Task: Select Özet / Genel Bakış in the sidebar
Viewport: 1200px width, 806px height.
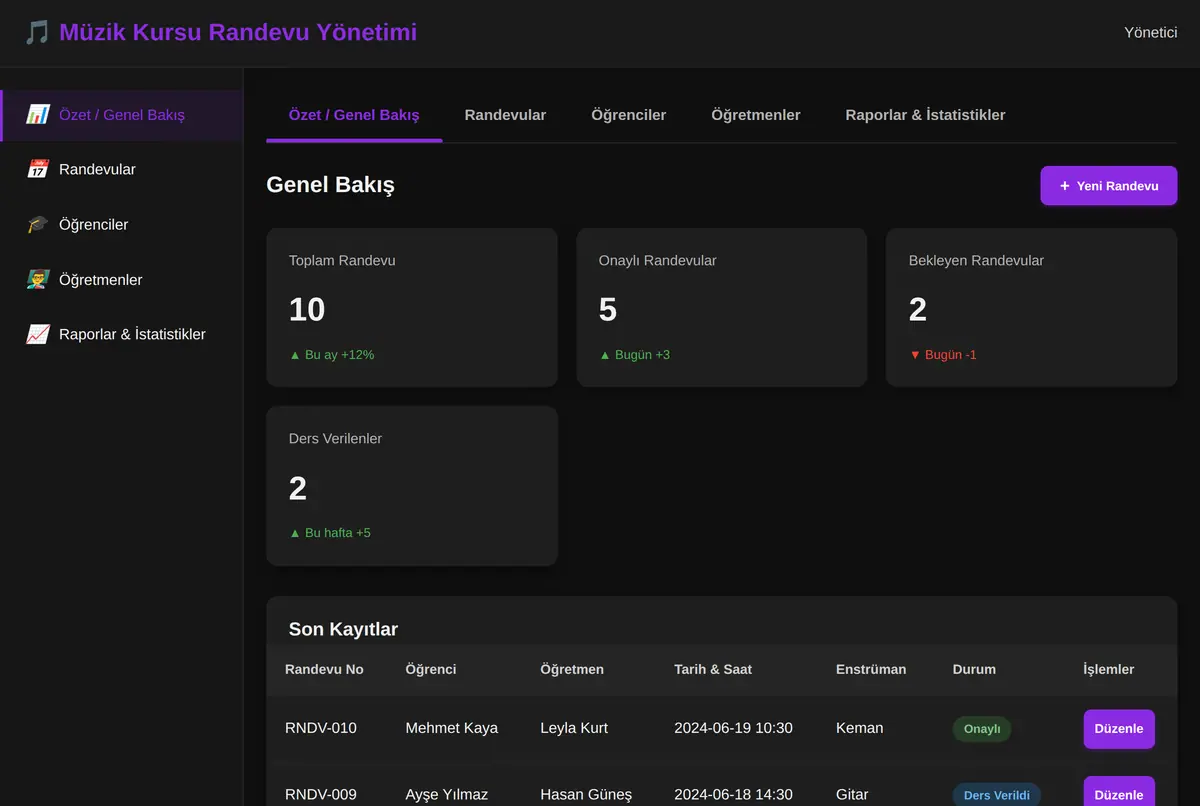Action: pyautogui.click(x=121, y=115)
